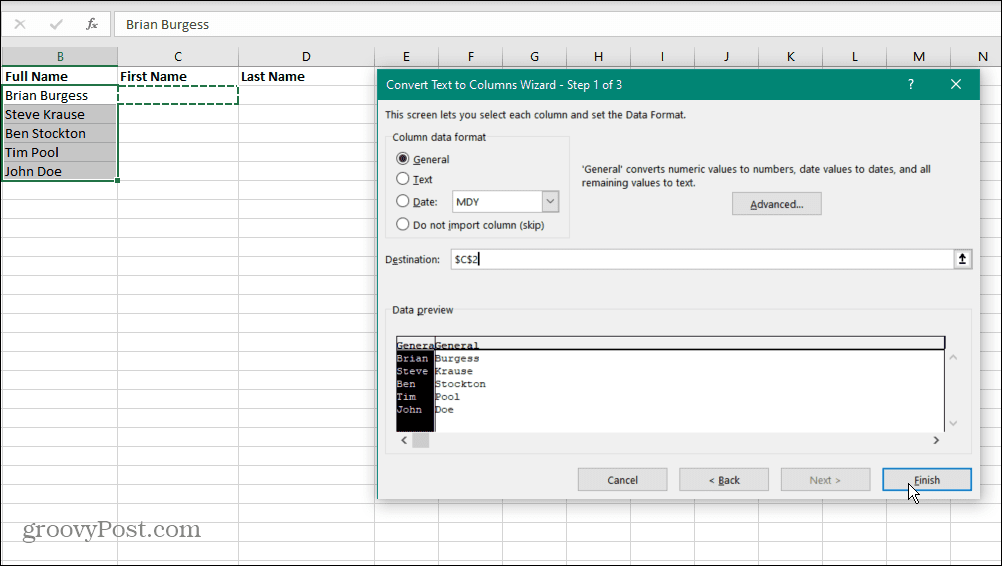The height and width of the screenshot is (566, 1002).
Task: Click the formula bar enter checkmark icon
Action: [x=56, y=24]
